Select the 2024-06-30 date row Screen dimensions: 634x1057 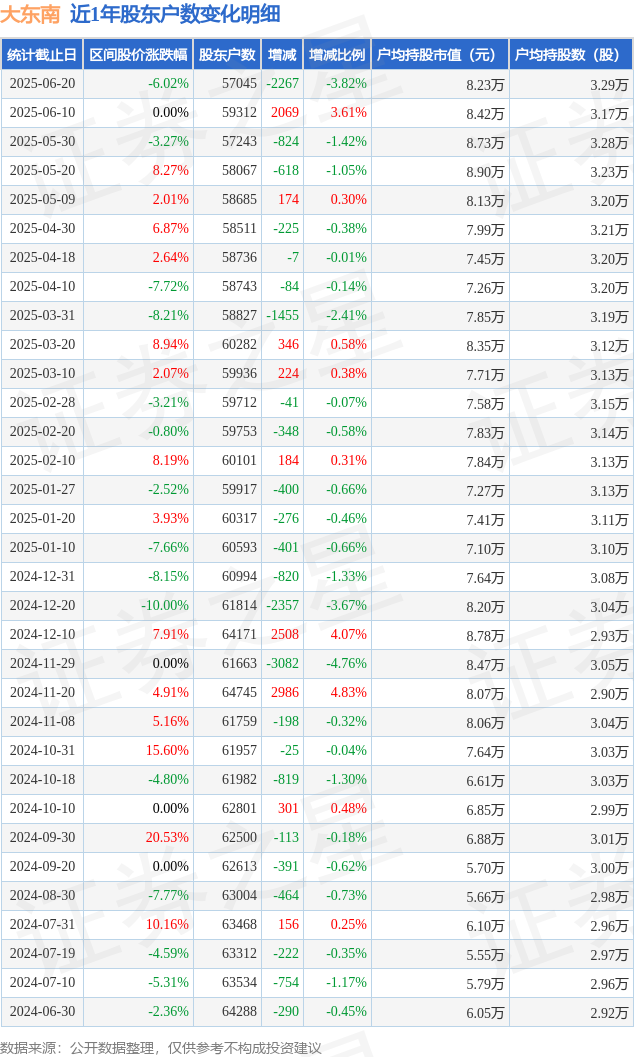[x=317, y=1011]
